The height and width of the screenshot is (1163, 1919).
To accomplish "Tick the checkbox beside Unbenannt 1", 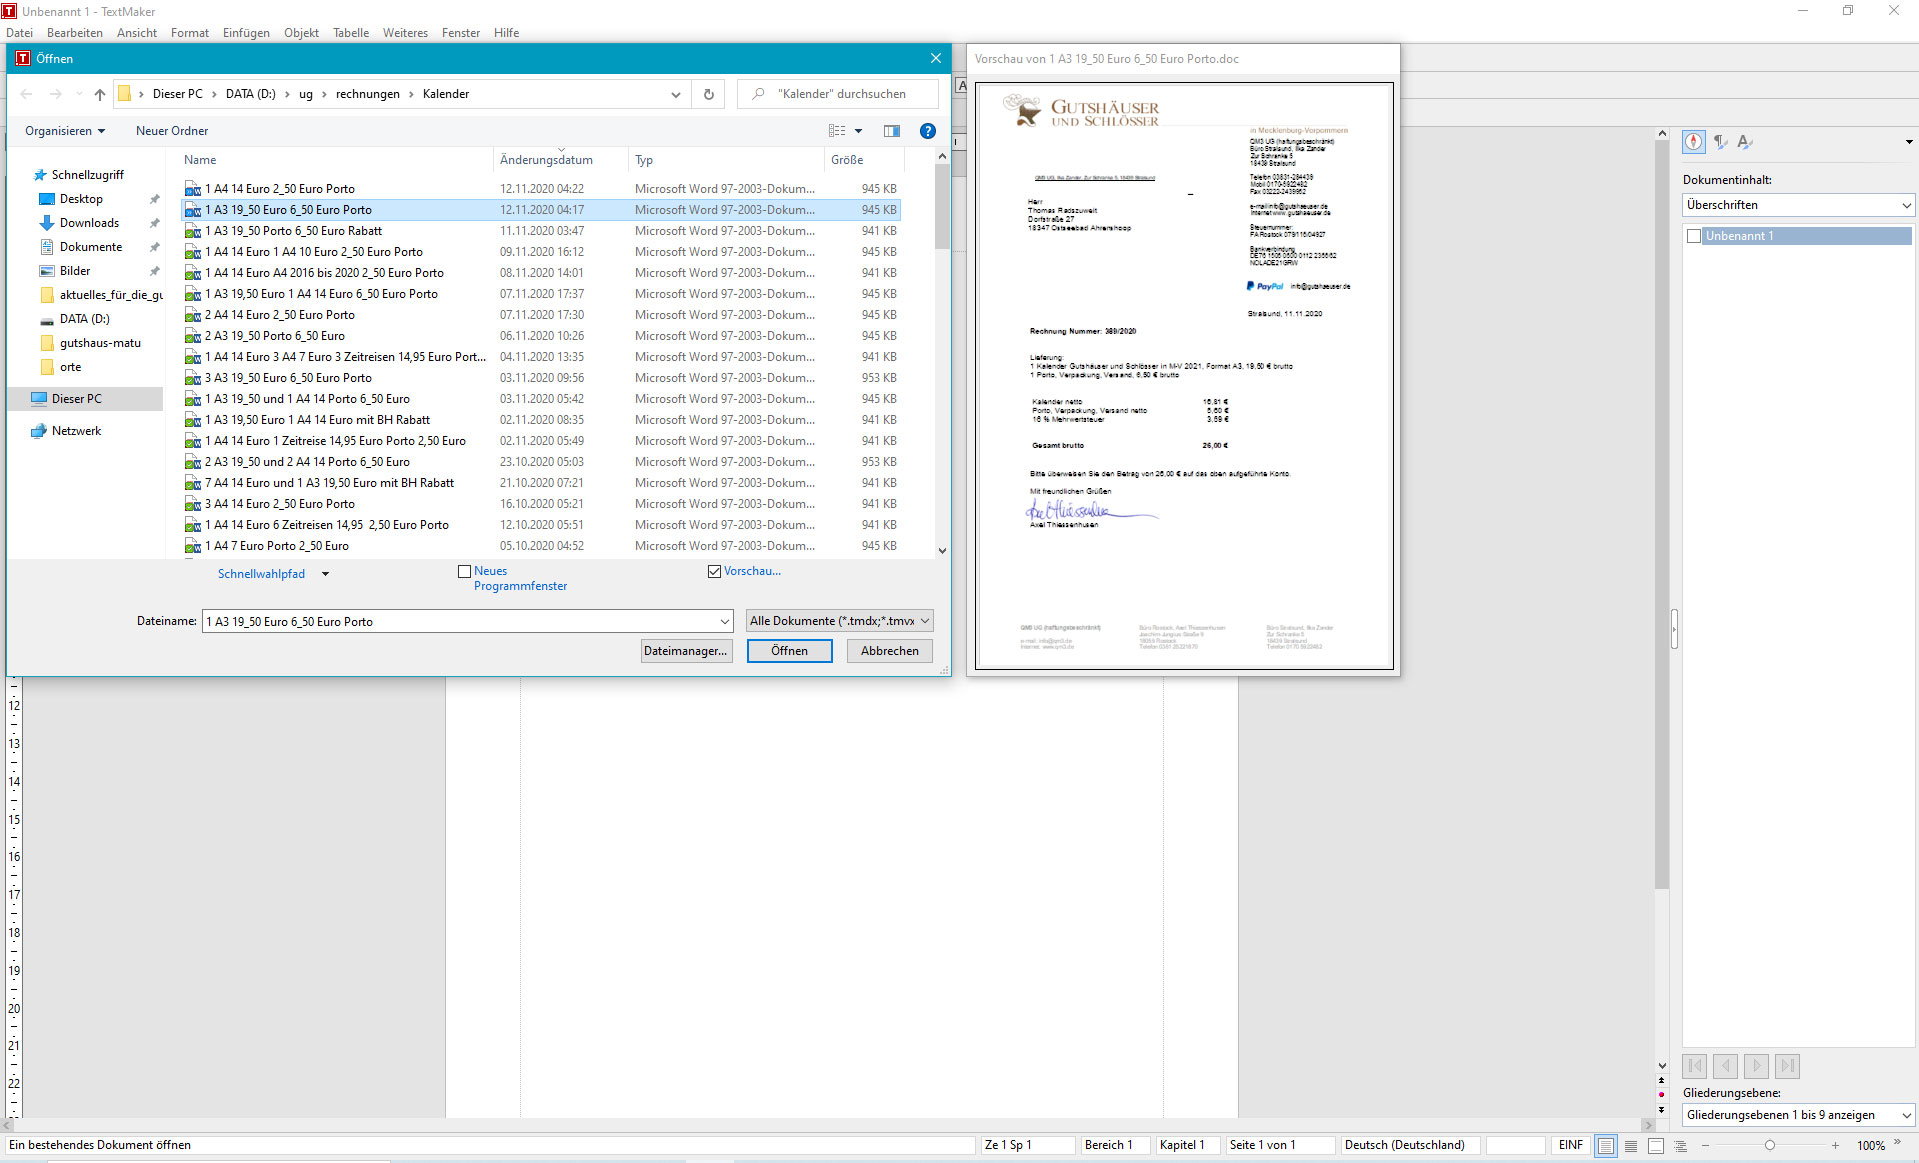I will pyautogui.click(x=1693, y=236).
